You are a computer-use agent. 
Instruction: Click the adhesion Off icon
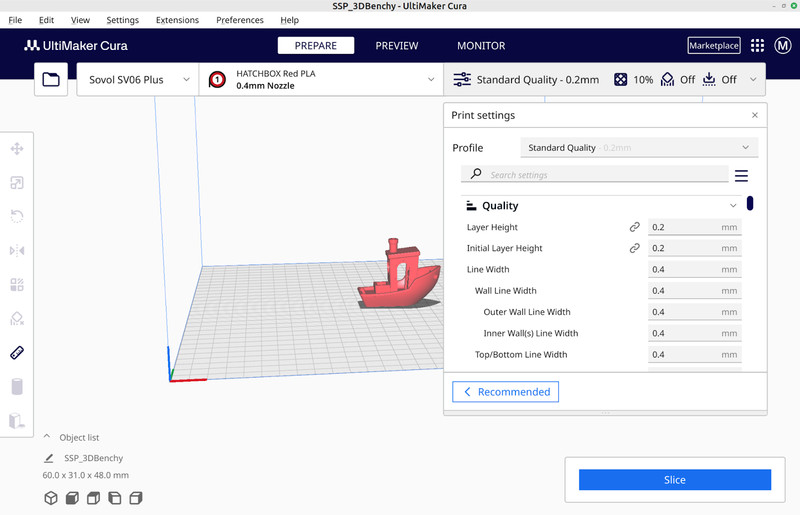click(709, 80)
